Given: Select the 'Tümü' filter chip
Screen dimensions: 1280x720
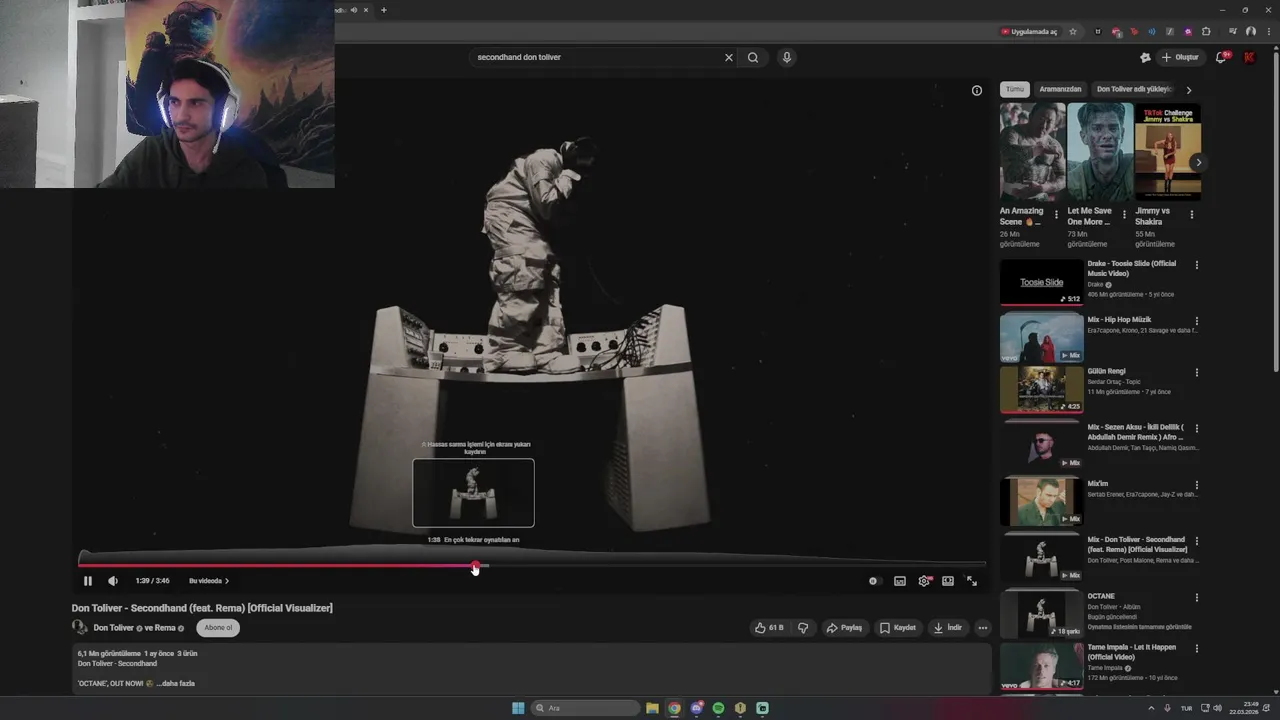Looking at the screenshot, I should click(1015, 89).
